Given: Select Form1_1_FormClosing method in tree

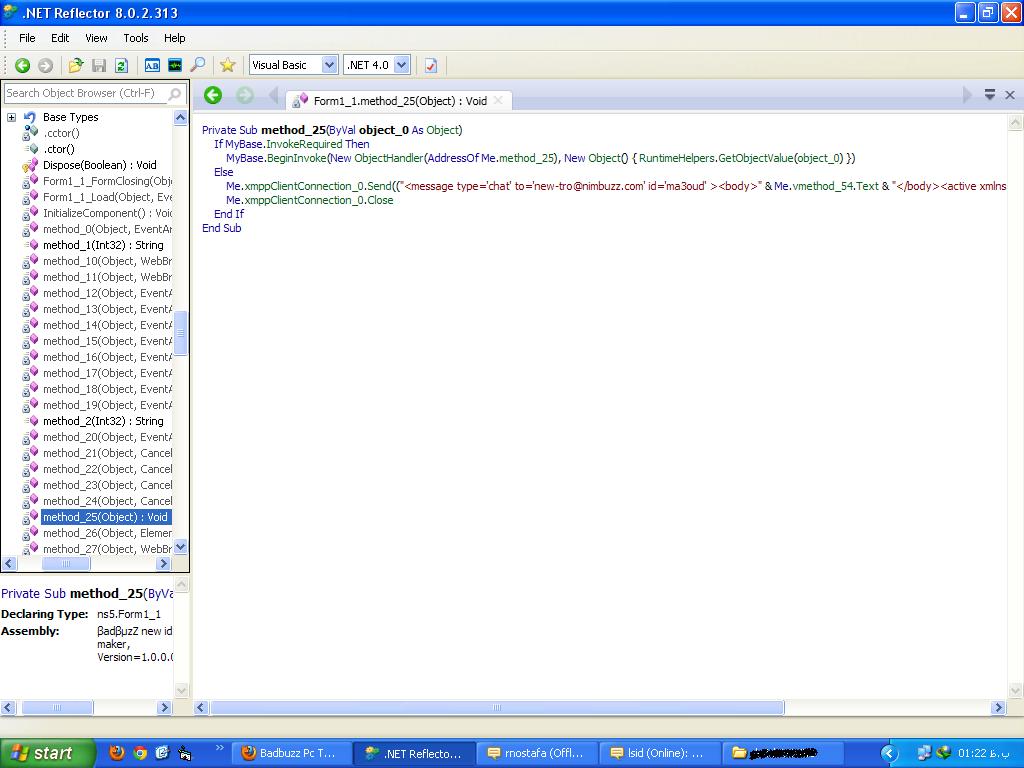Looking at the screenshot, I should tap(107, 181).
